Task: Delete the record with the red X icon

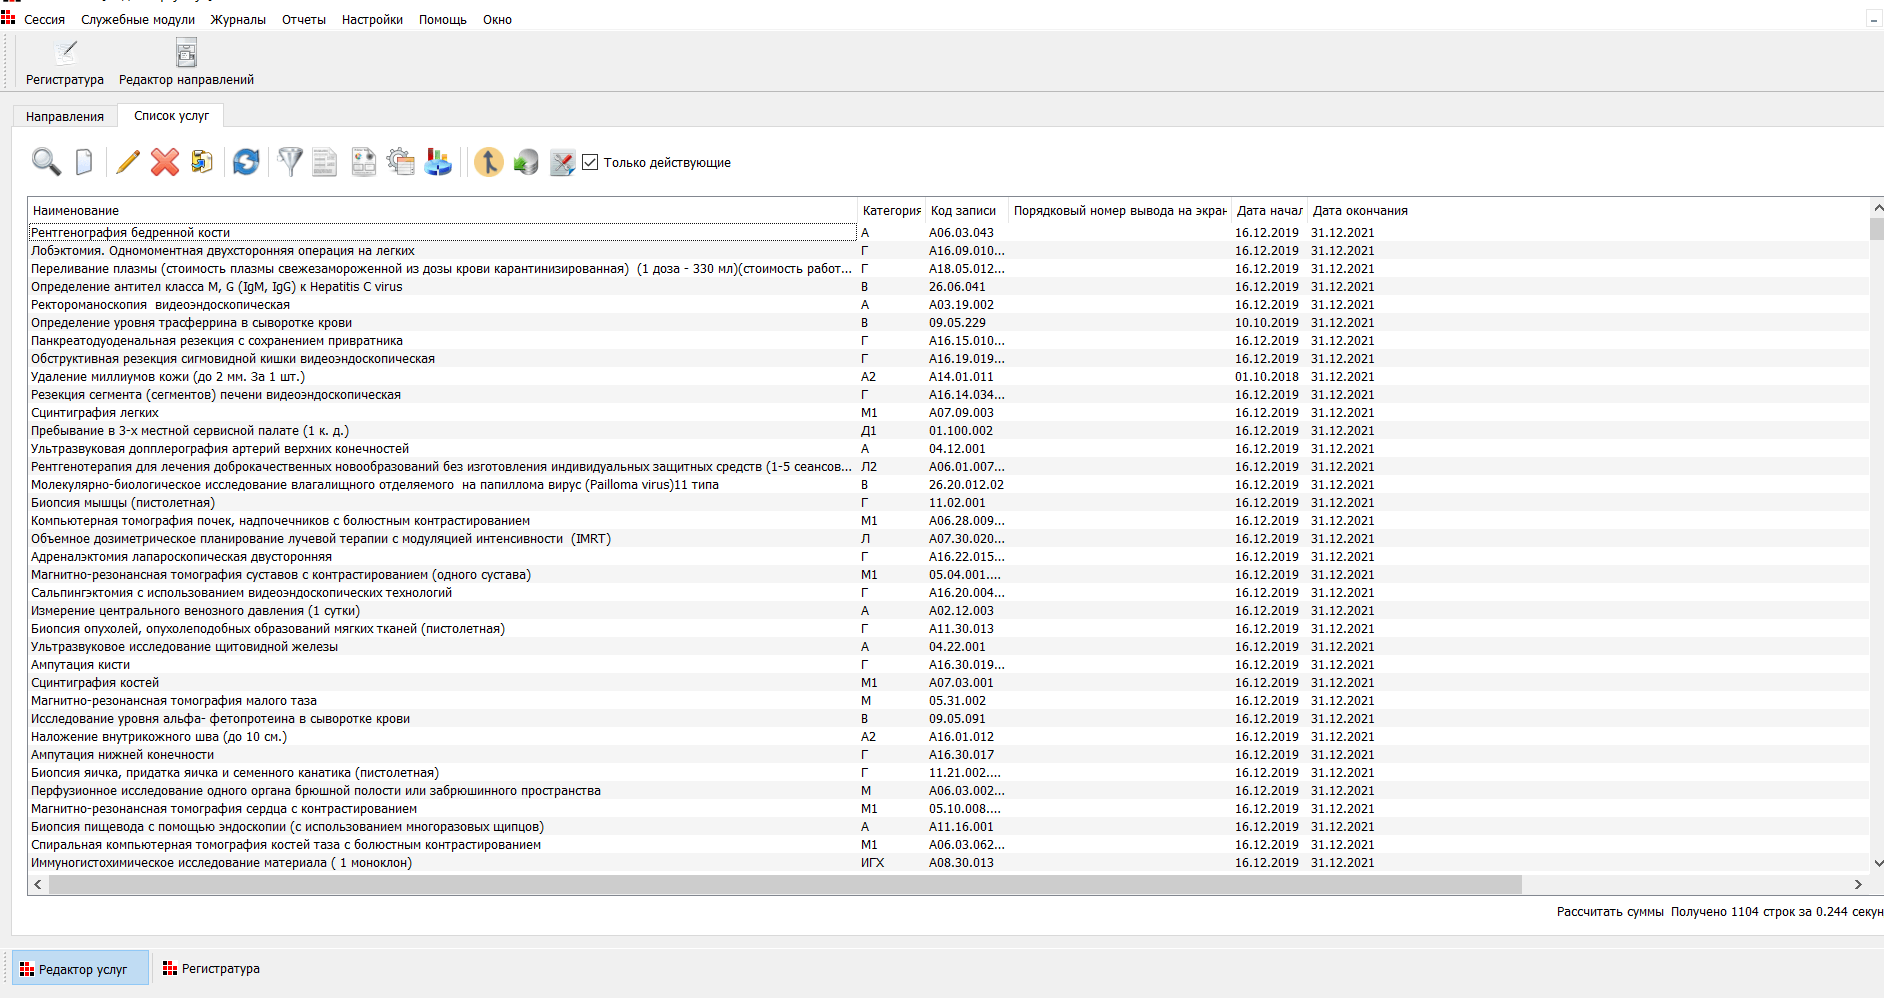Action: pos(165,162)
